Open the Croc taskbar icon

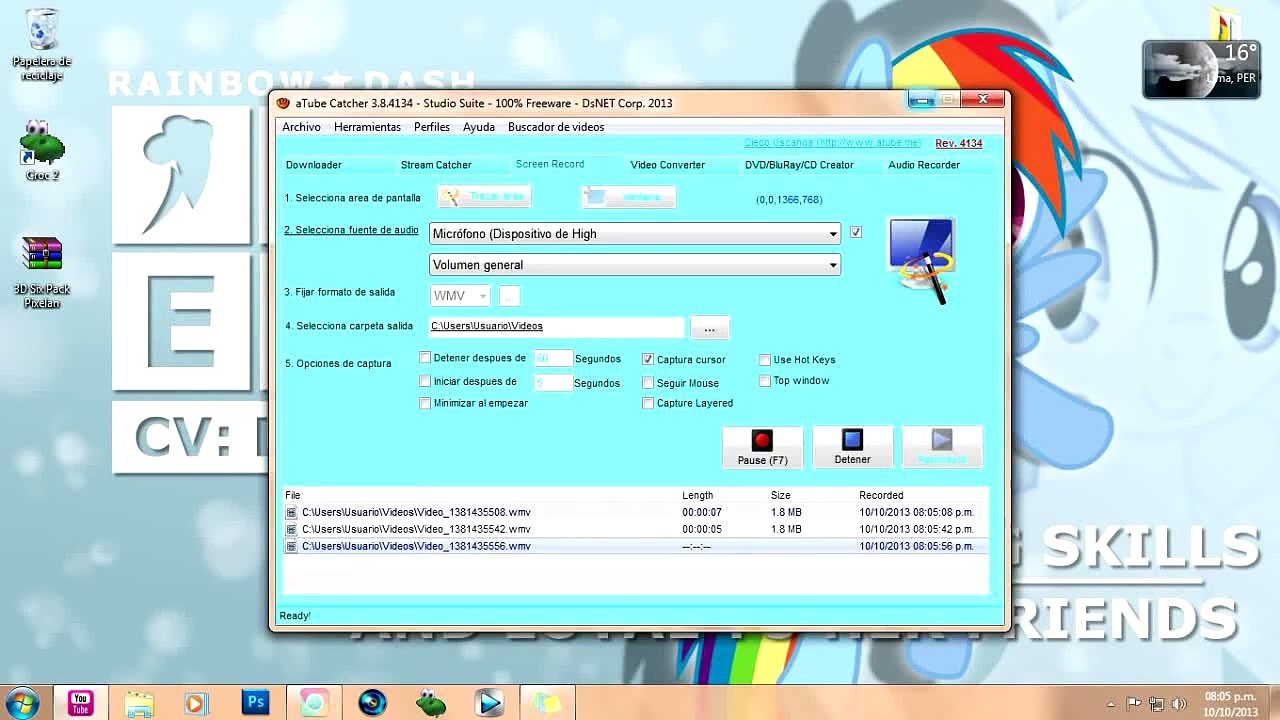431,703
